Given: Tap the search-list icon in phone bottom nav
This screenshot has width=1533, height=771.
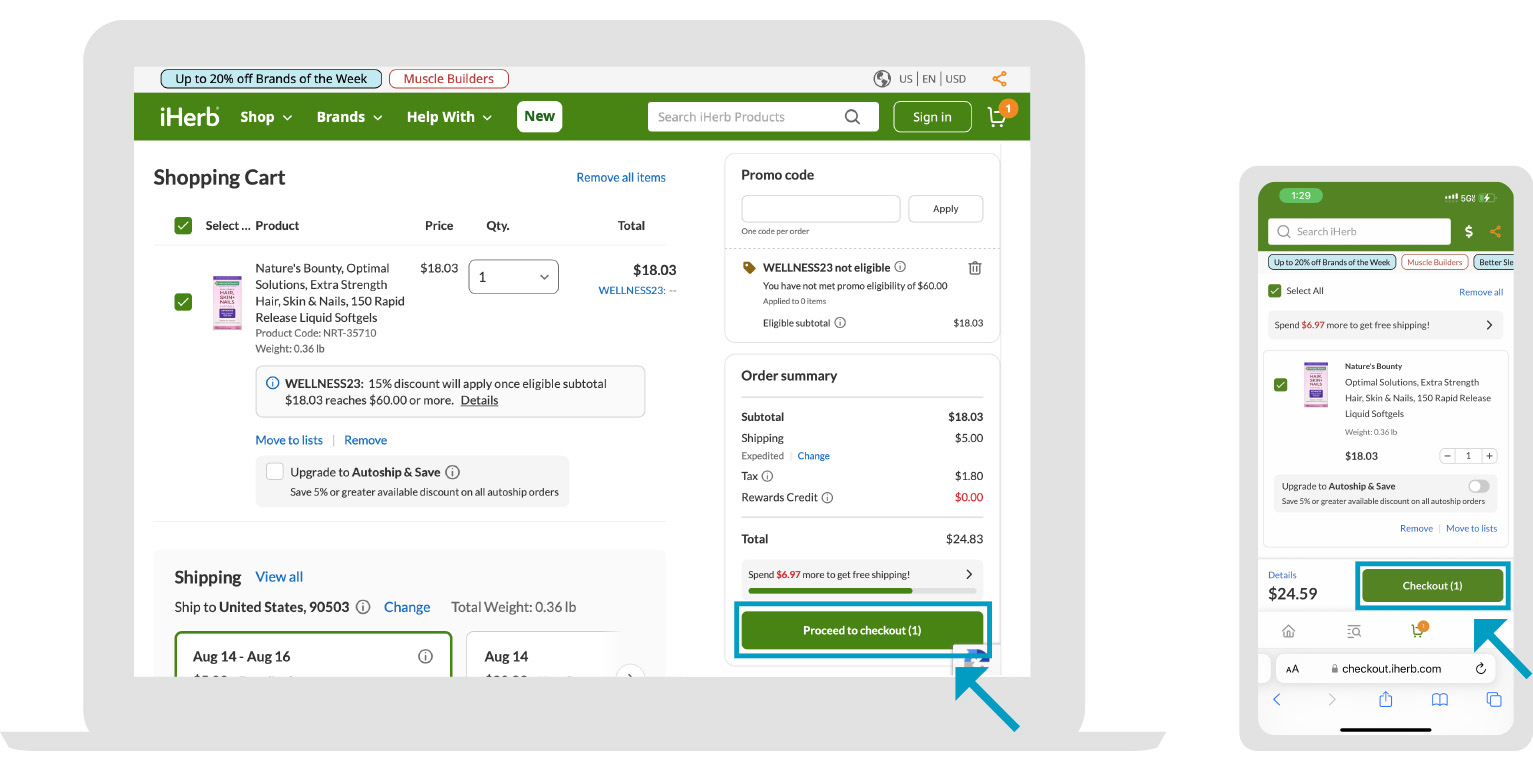Looking at the screenshot, I should pyautogui.click(x=1354, y=631).
